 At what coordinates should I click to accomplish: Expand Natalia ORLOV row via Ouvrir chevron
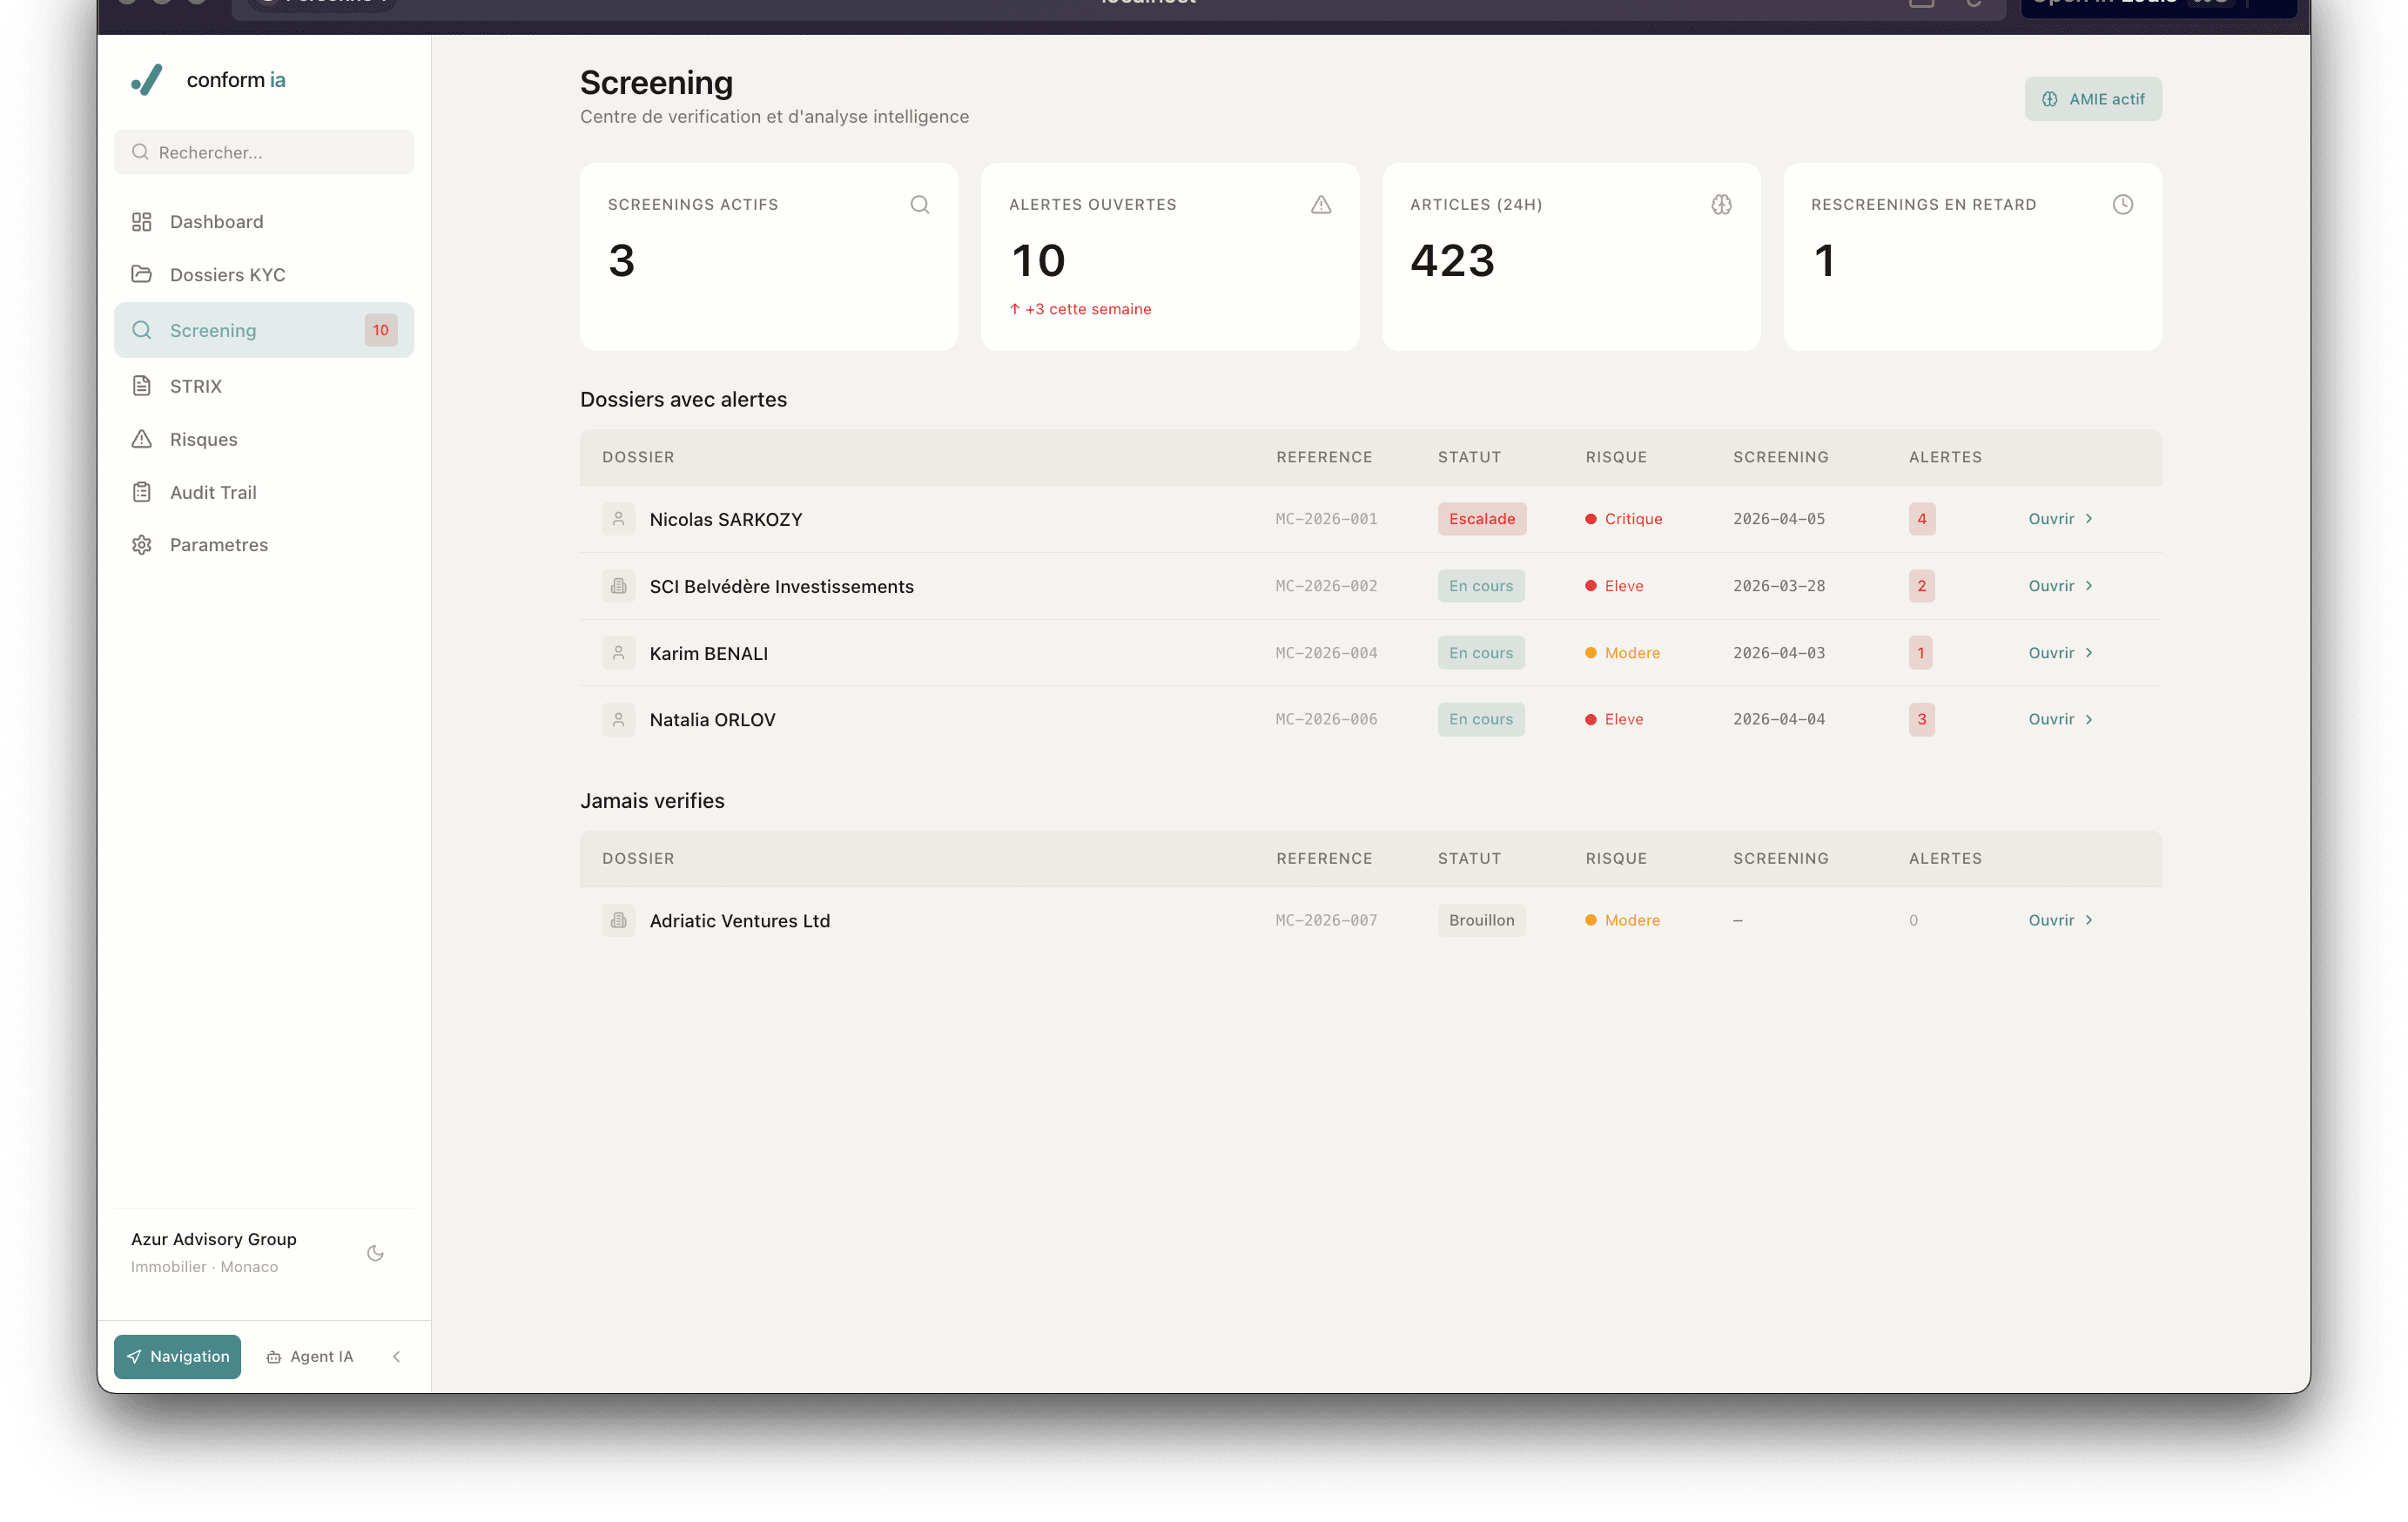[2088, 719]
